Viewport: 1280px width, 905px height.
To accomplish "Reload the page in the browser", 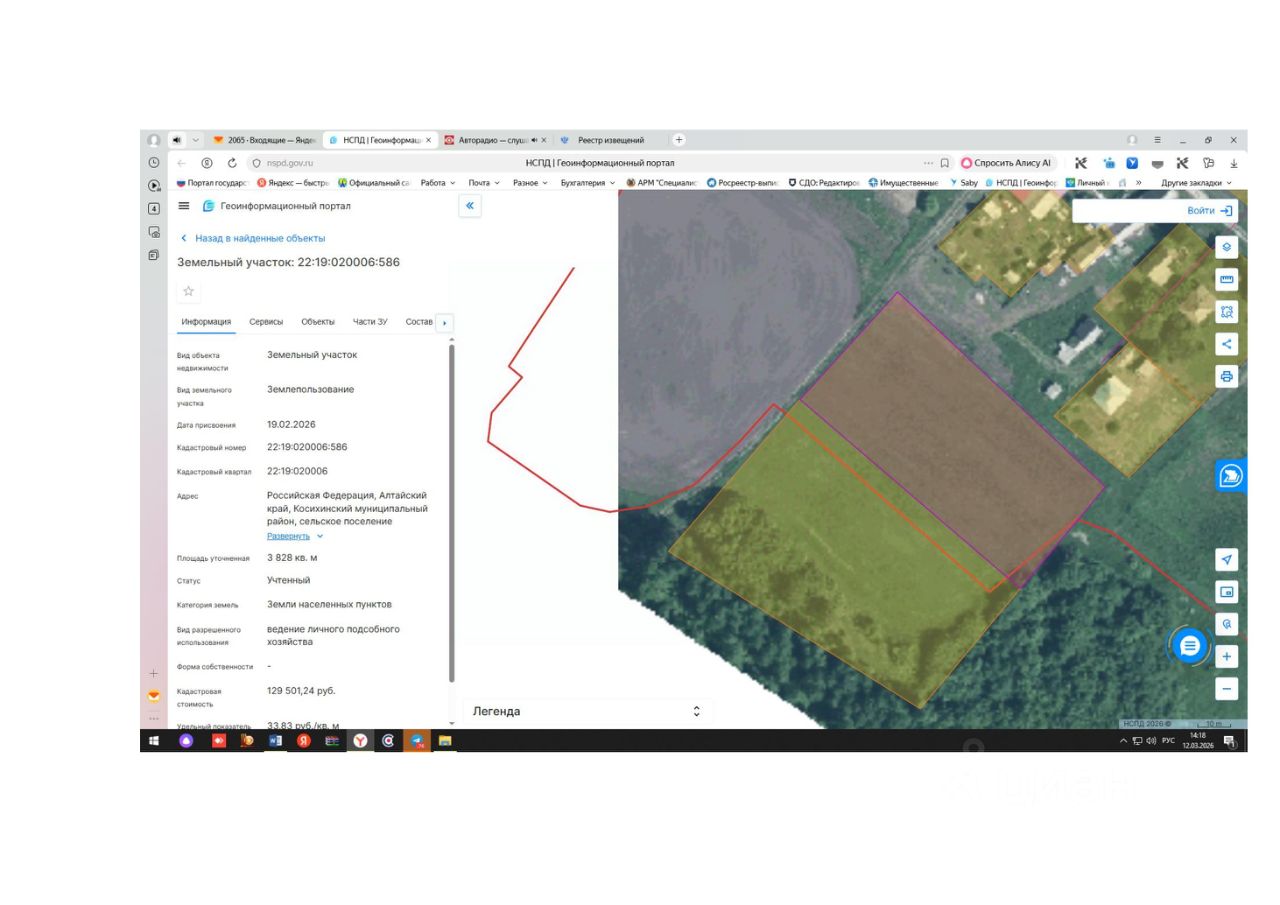I will 232,163.
